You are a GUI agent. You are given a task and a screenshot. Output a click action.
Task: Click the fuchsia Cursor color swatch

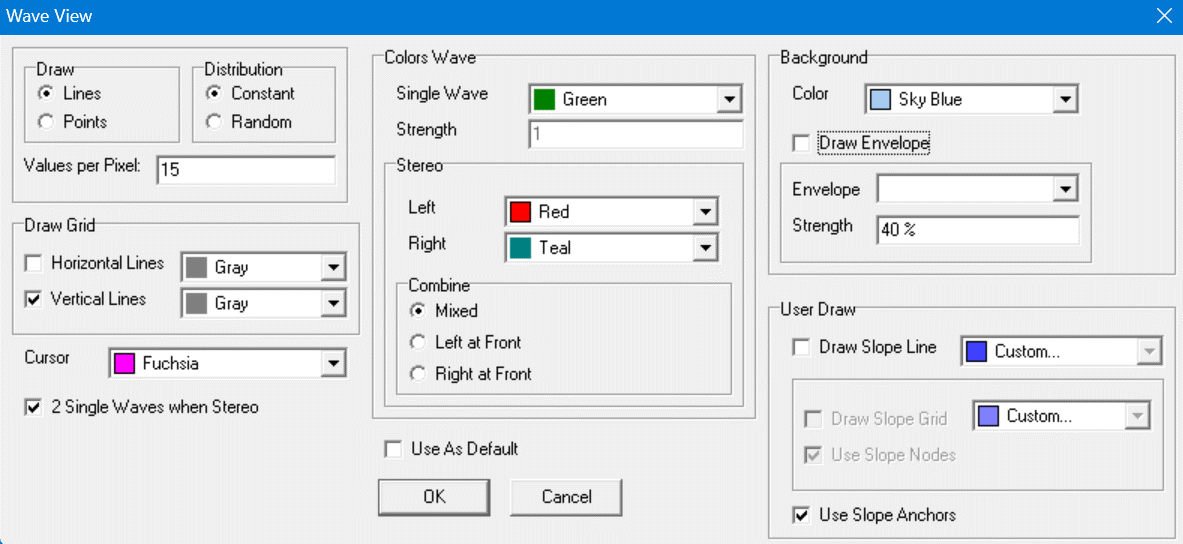click(124, 364)
